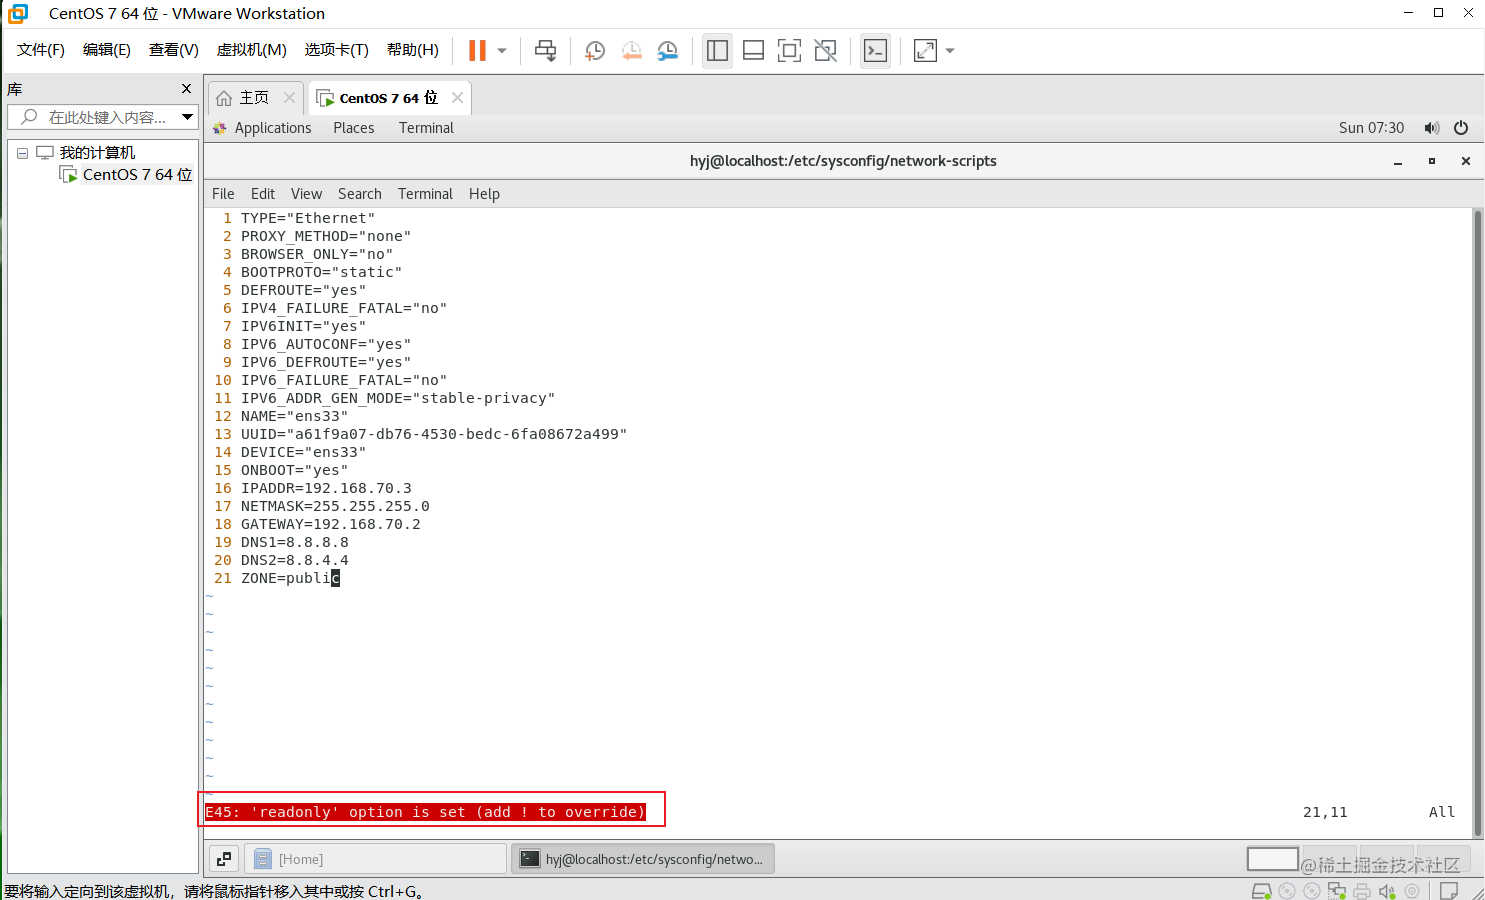1485x900 pixels.
Task: Click the second CD/DVD drive status icon
Action: [x=1312, y=891]
